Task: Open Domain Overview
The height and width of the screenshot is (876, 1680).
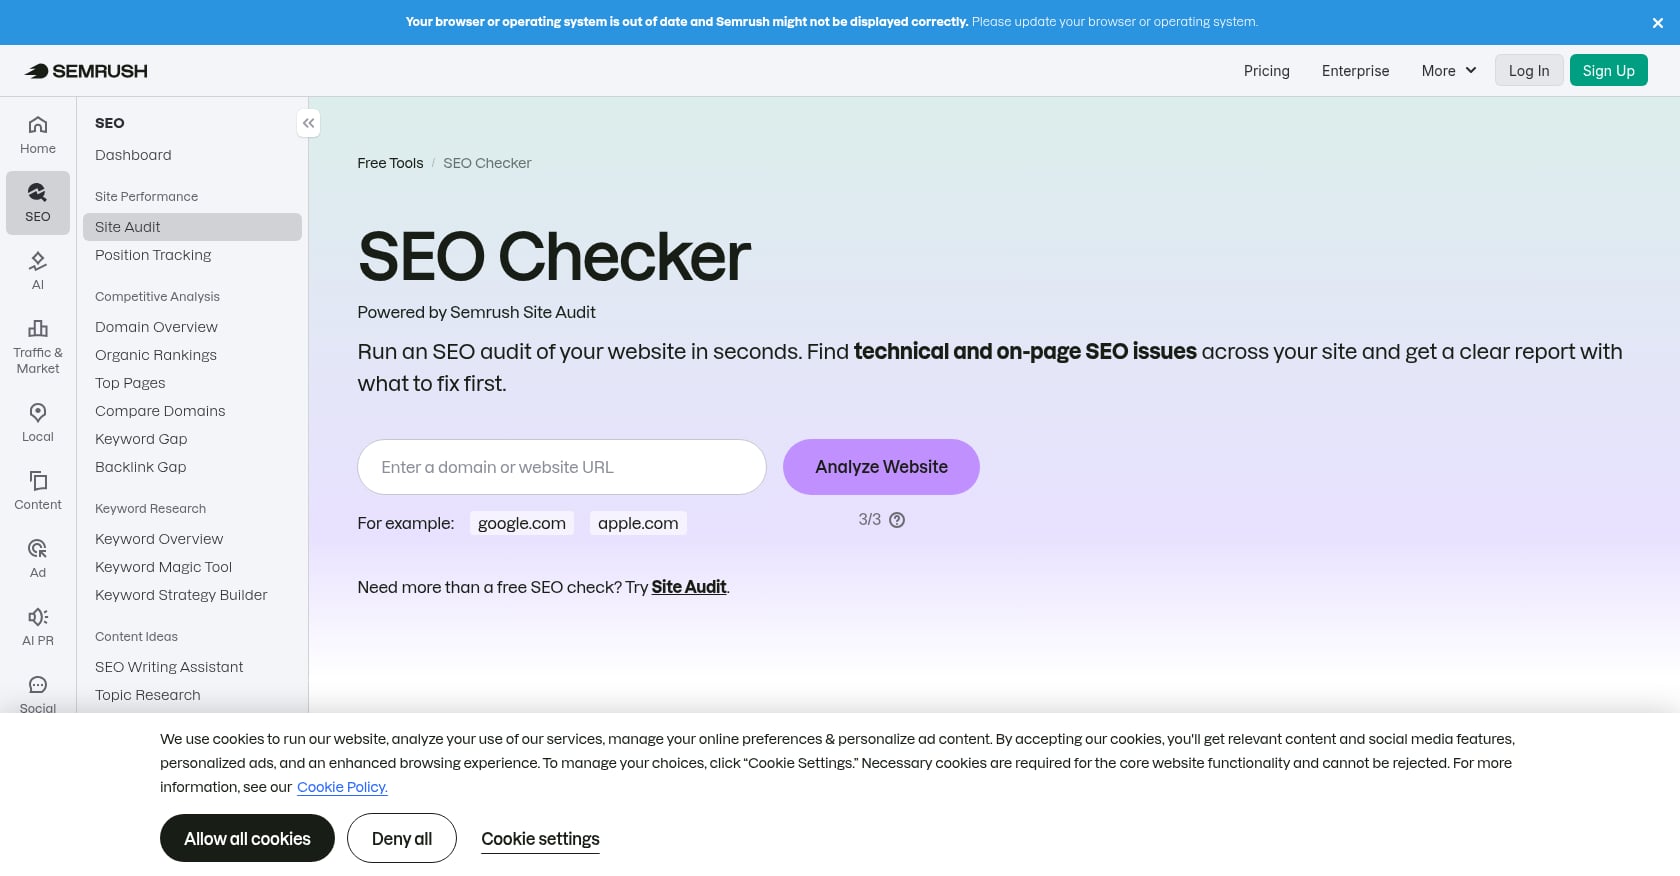Action: pyautogui.click(x=192, y=327)
